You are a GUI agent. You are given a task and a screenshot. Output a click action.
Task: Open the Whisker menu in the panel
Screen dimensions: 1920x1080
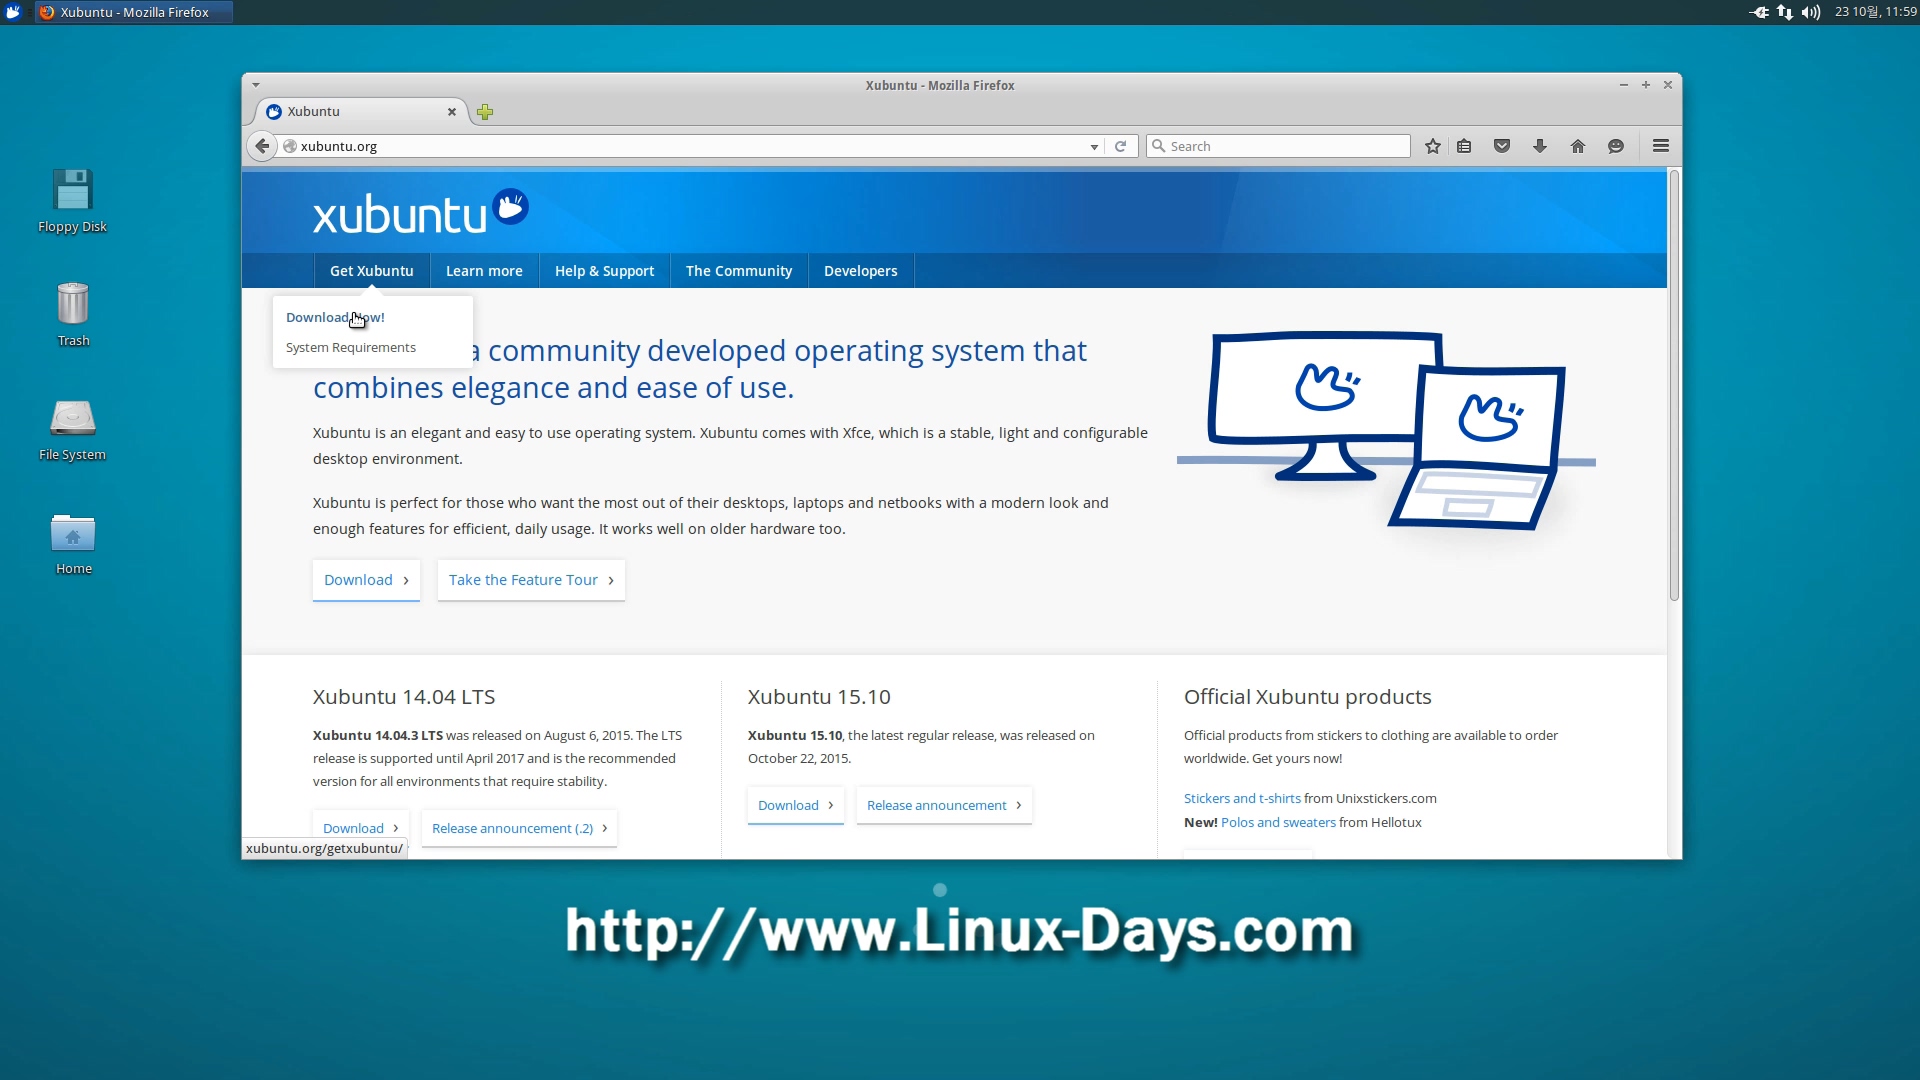coord(13,12)
